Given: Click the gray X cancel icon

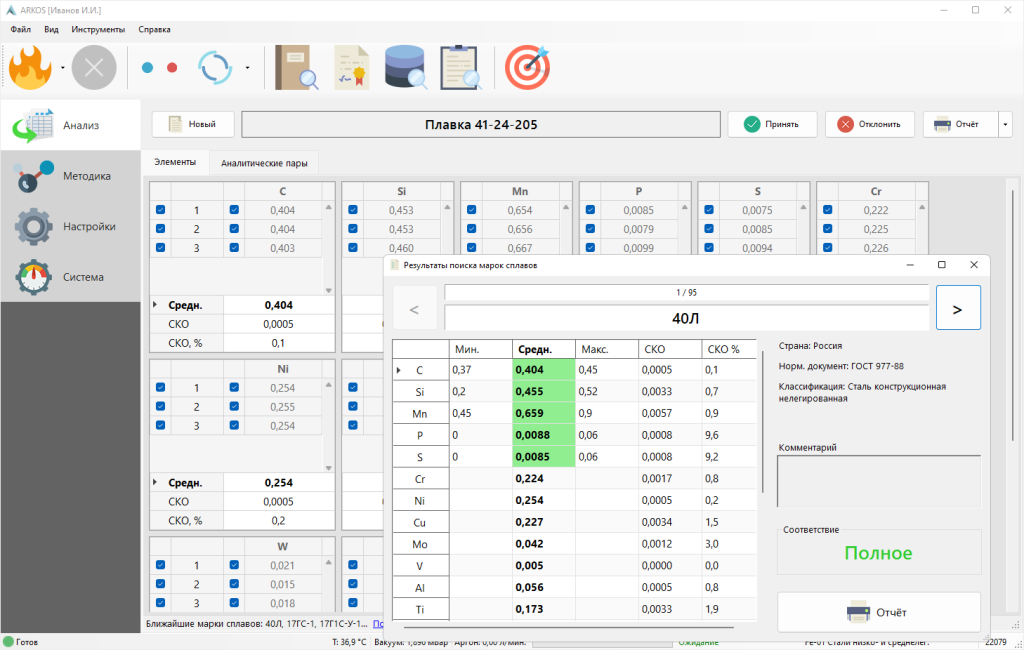Looking at the screenshot, I should pyautogui.click(x=94, y=68).
